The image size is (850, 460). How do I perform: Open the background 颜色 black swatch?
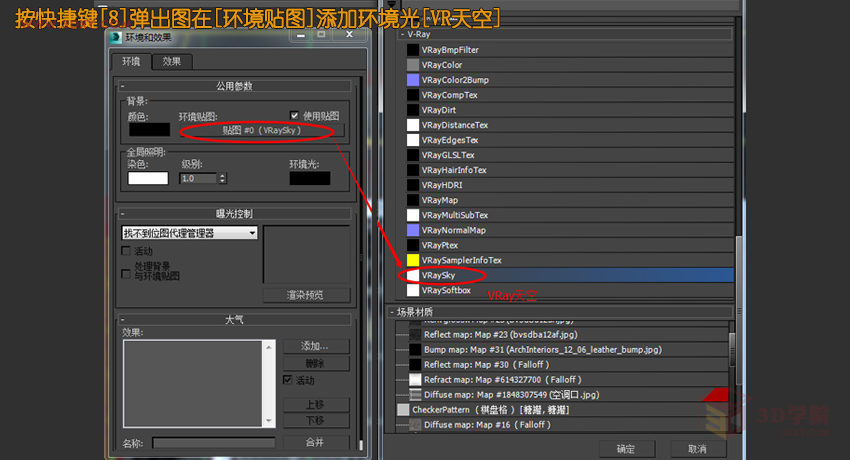click(x=150, y=130)
